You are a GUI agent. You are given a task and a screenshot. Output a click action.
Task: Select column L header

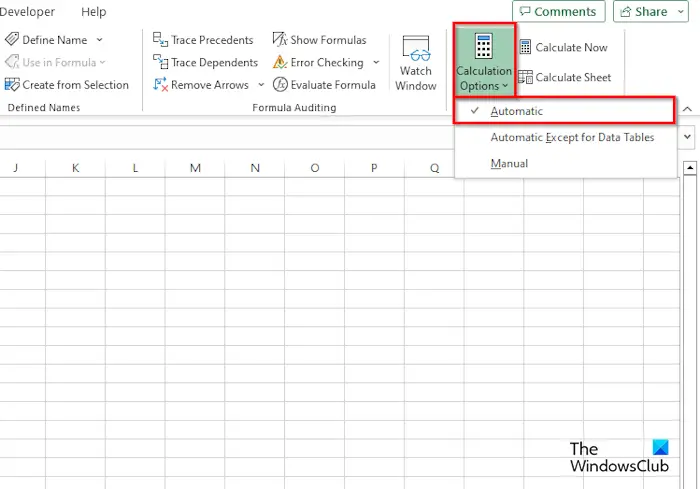click(135, 168)
